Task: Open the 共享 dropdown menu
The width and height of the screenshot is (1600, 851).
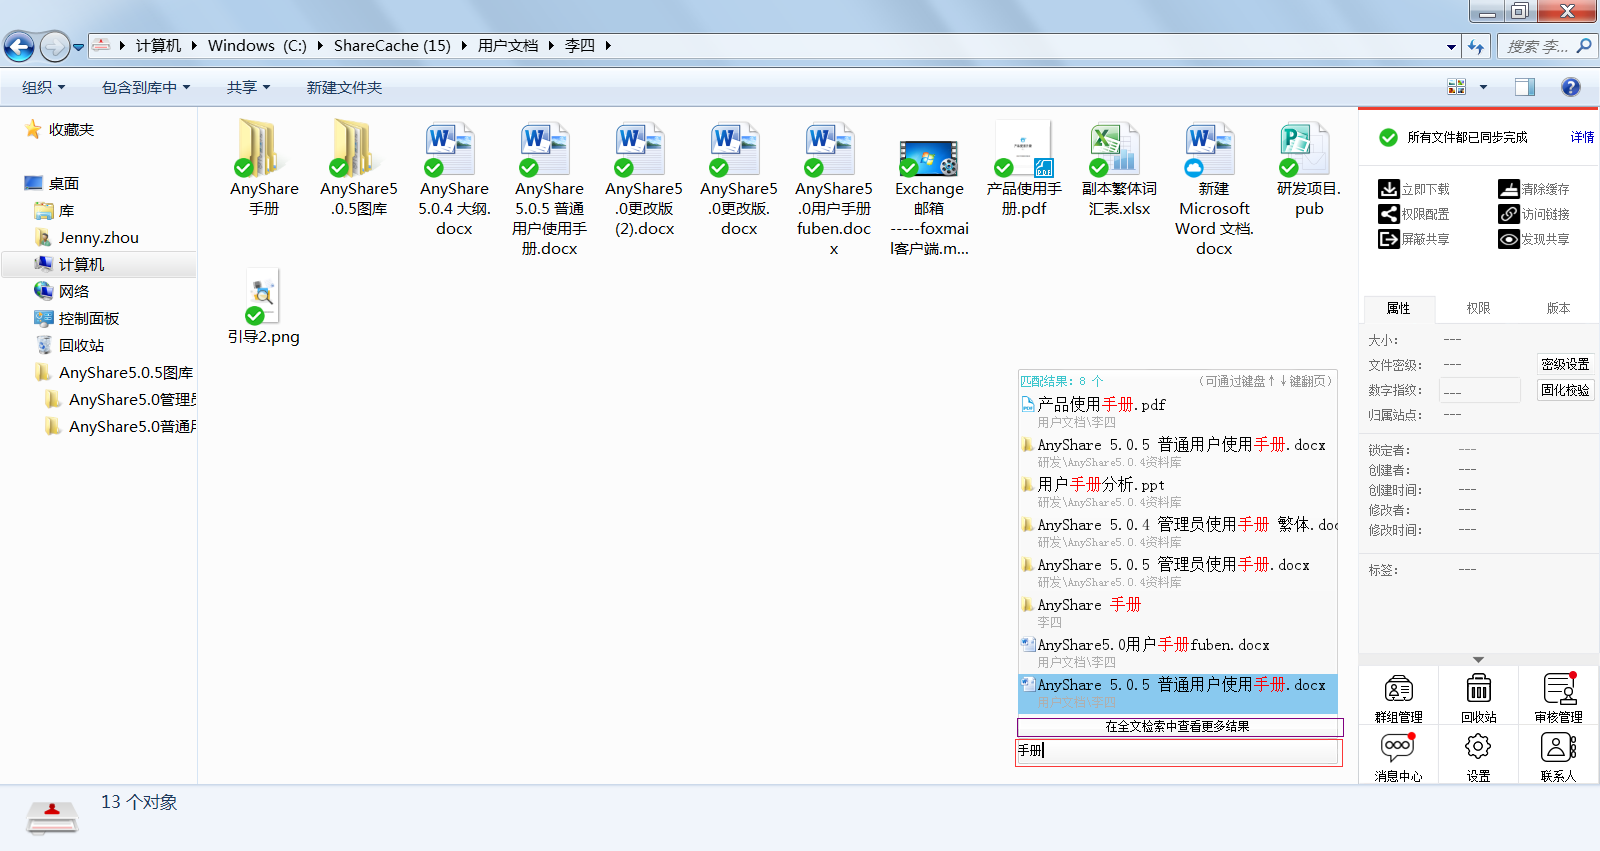Action: 248,87
